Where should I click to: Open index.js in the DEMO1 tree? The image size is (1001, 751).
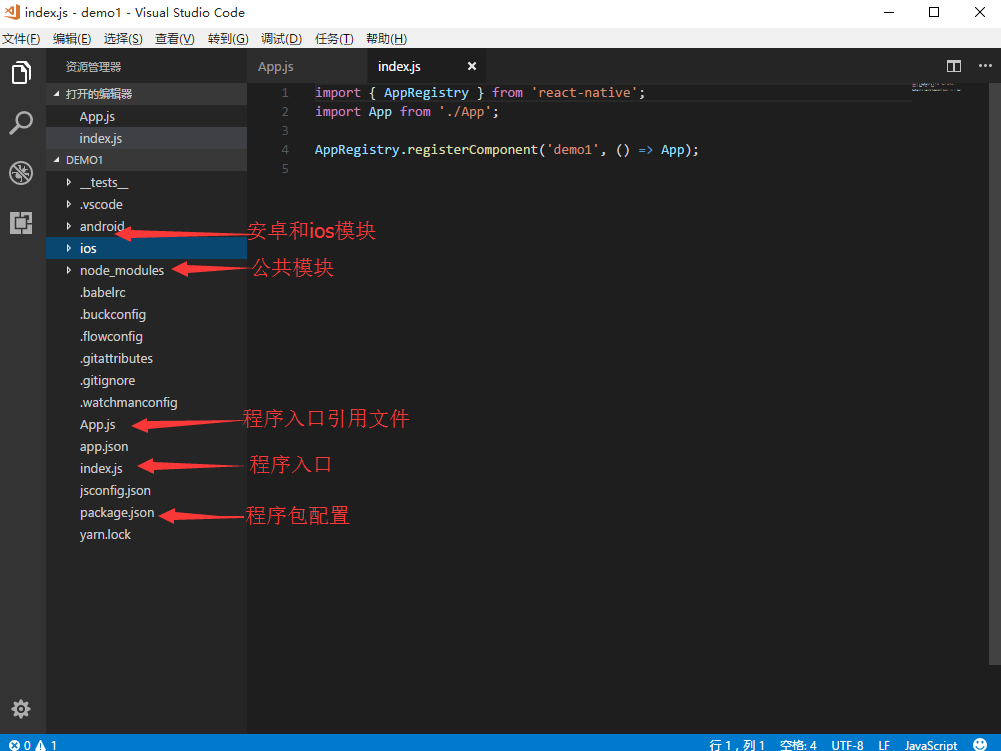tap(146, 468)
